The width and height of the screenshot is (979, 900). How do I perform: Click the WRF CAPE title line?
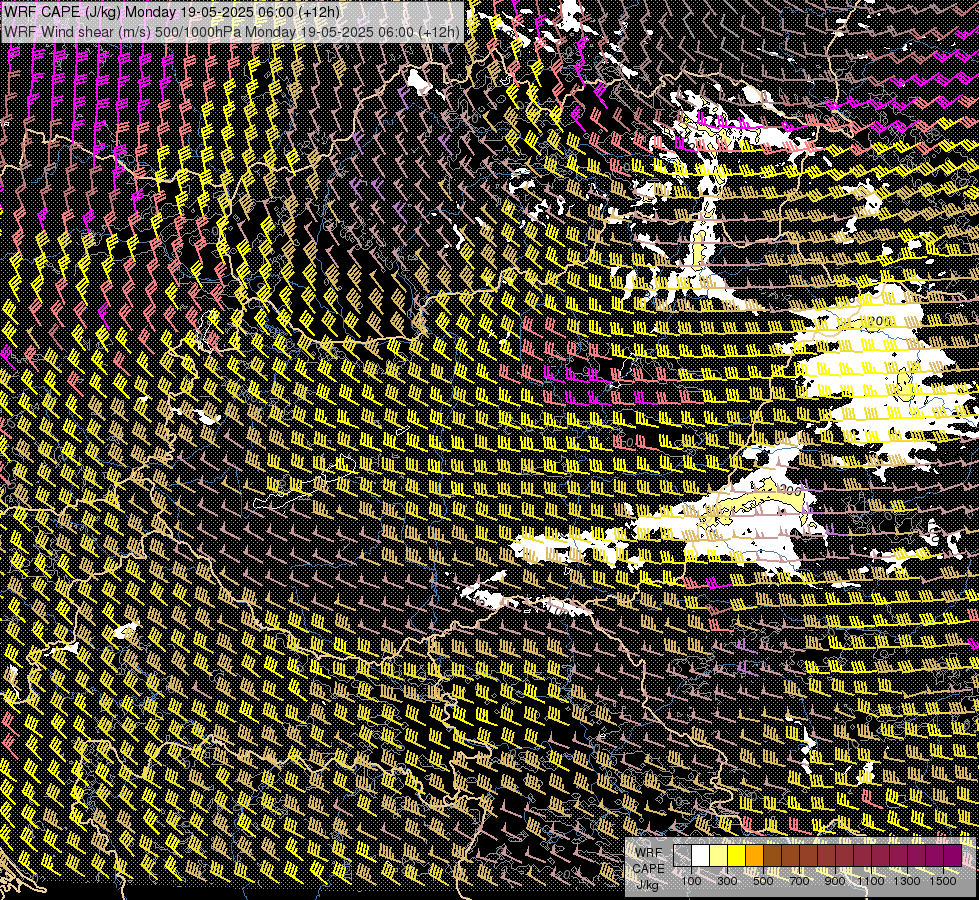point(172,12)
